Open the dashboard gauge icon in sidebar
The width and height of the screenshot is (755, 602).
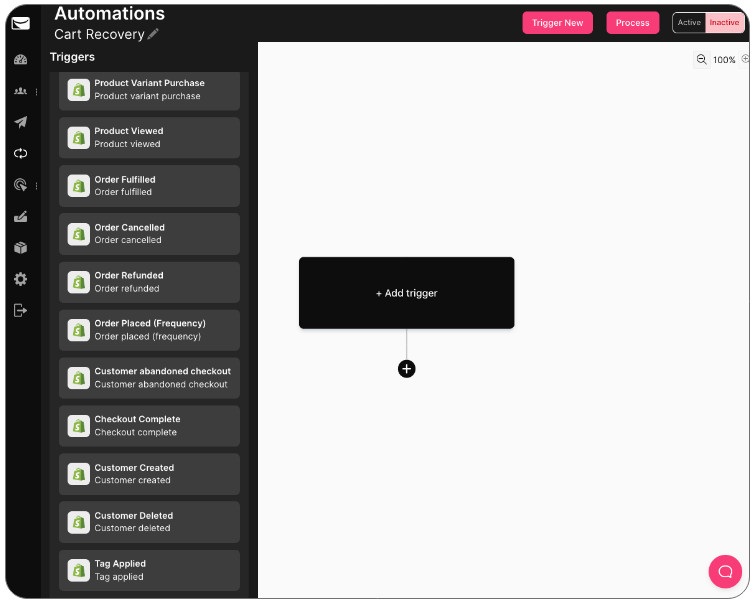click(x=20, y=60)
